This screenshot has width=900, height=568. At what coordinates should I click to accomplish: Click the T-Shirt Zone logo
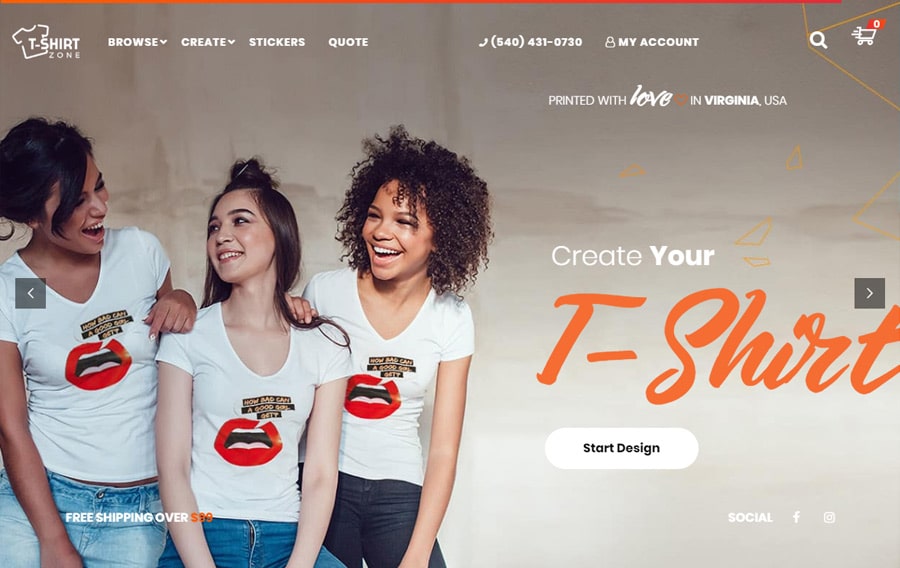[x=46, y=41]
